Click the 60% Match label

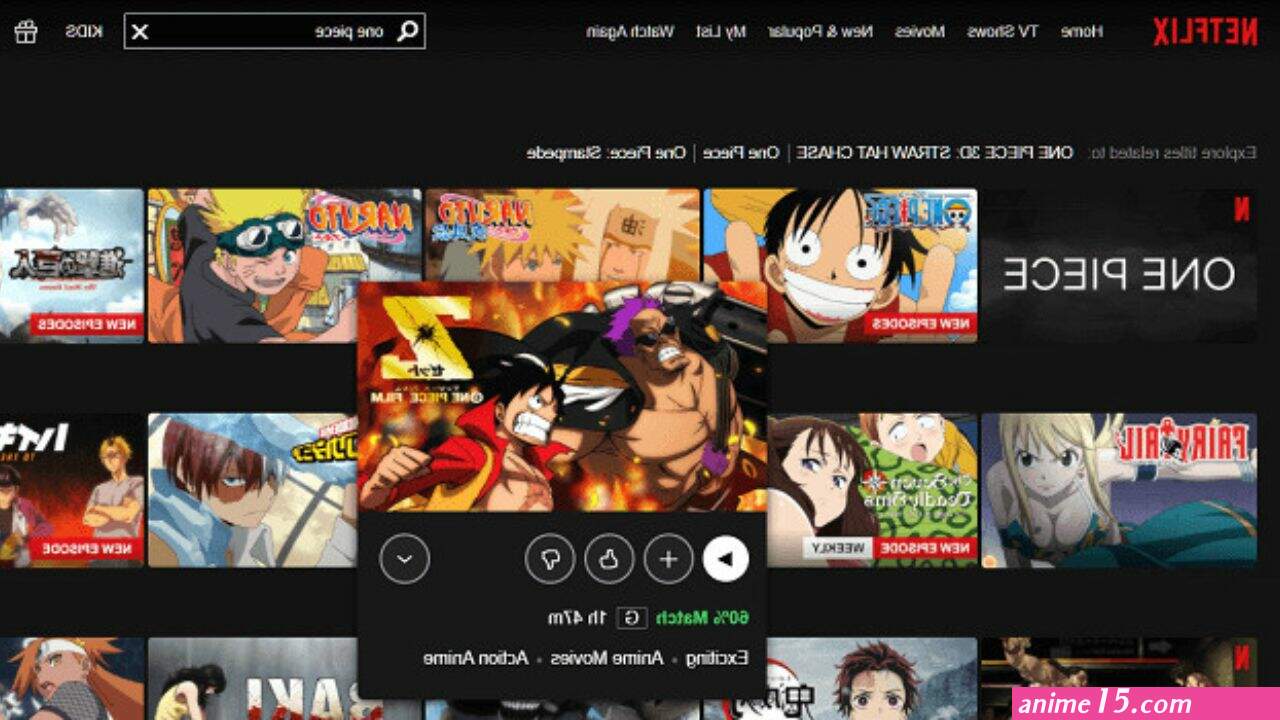pyautogui.click(x=702, y=619)
